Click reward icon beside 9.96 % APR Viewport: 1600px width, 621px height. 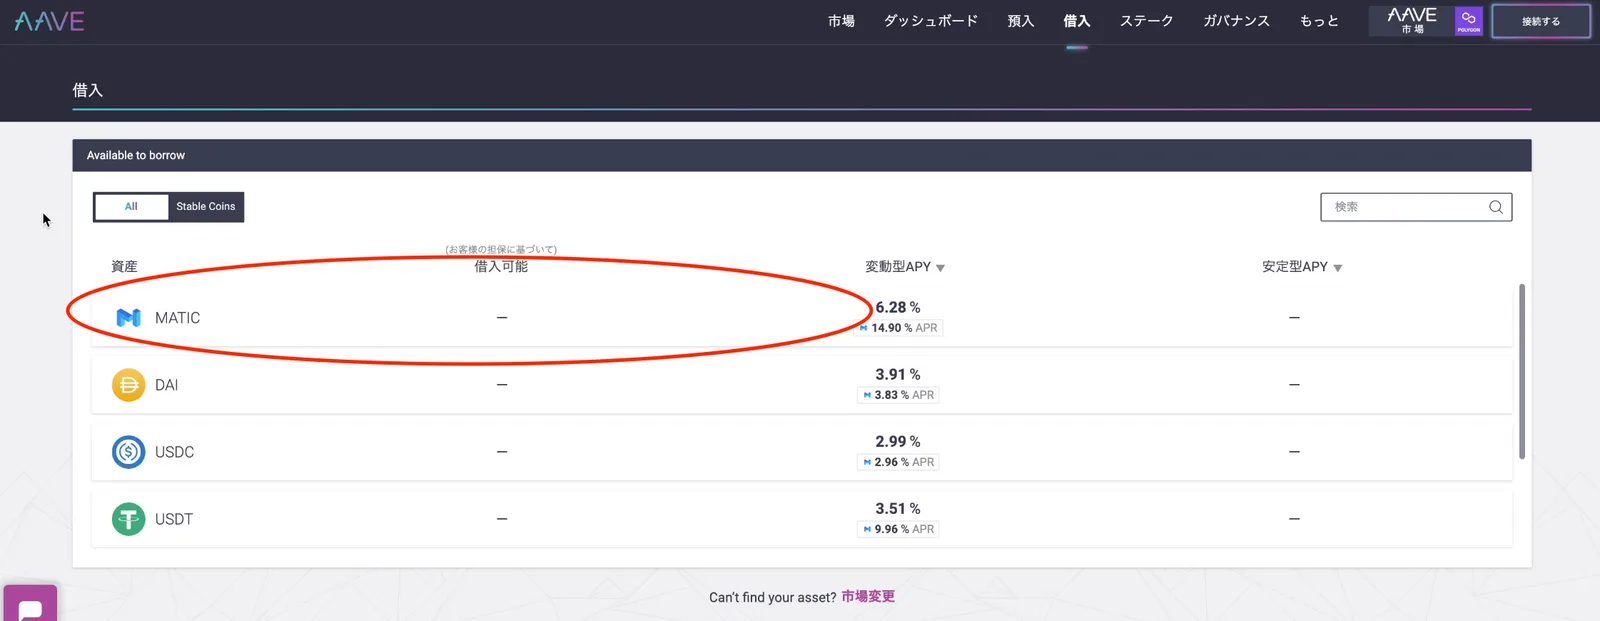pyautogui.click(x=867, y=529)
